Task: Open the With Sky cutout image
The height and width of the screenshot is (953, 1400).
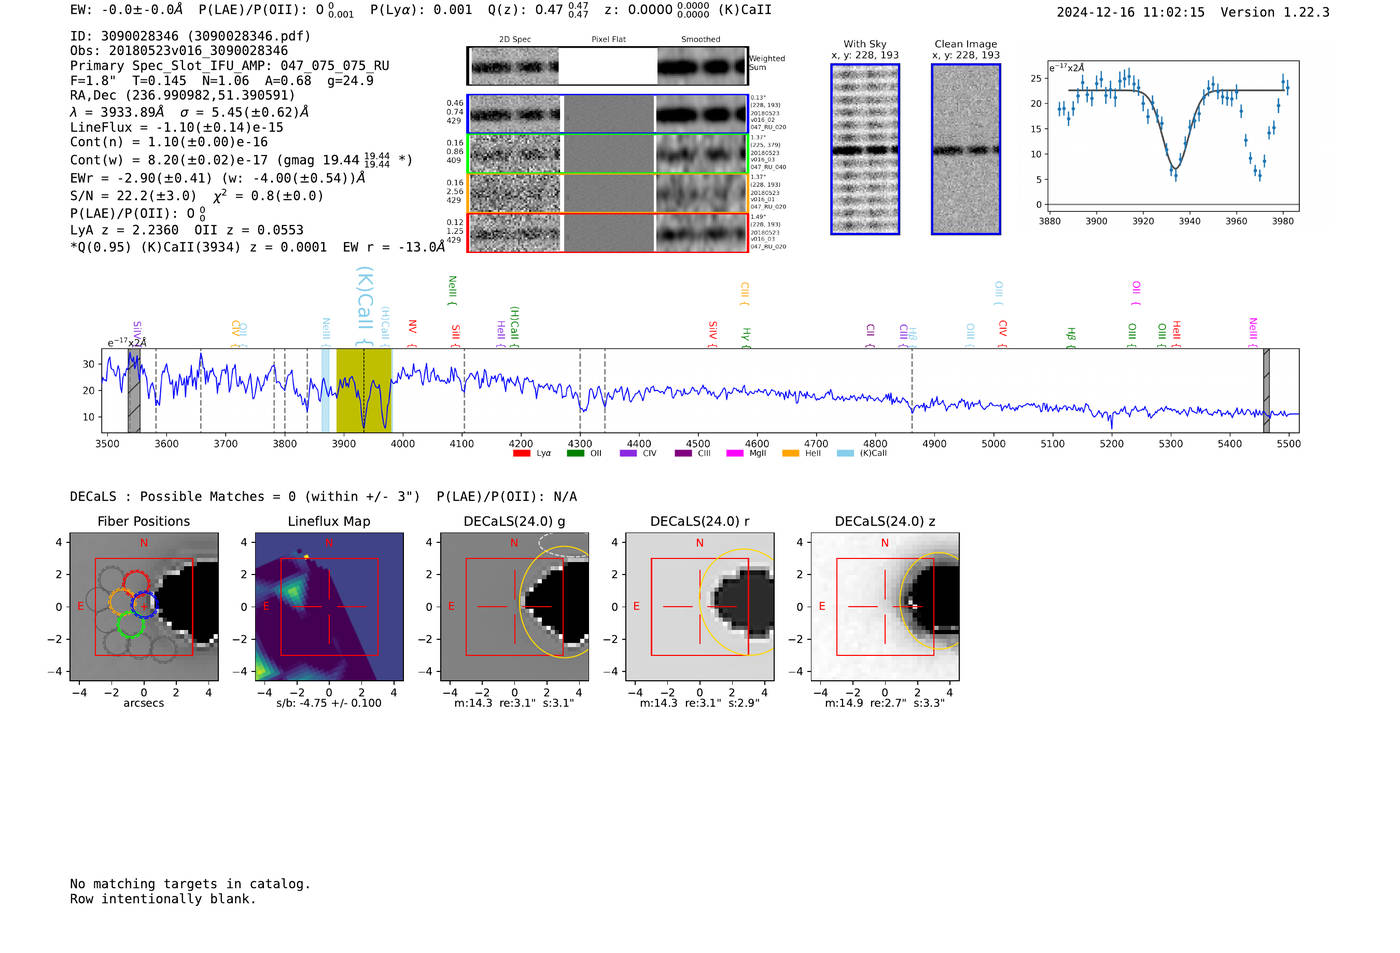Action: click(865, 149)
